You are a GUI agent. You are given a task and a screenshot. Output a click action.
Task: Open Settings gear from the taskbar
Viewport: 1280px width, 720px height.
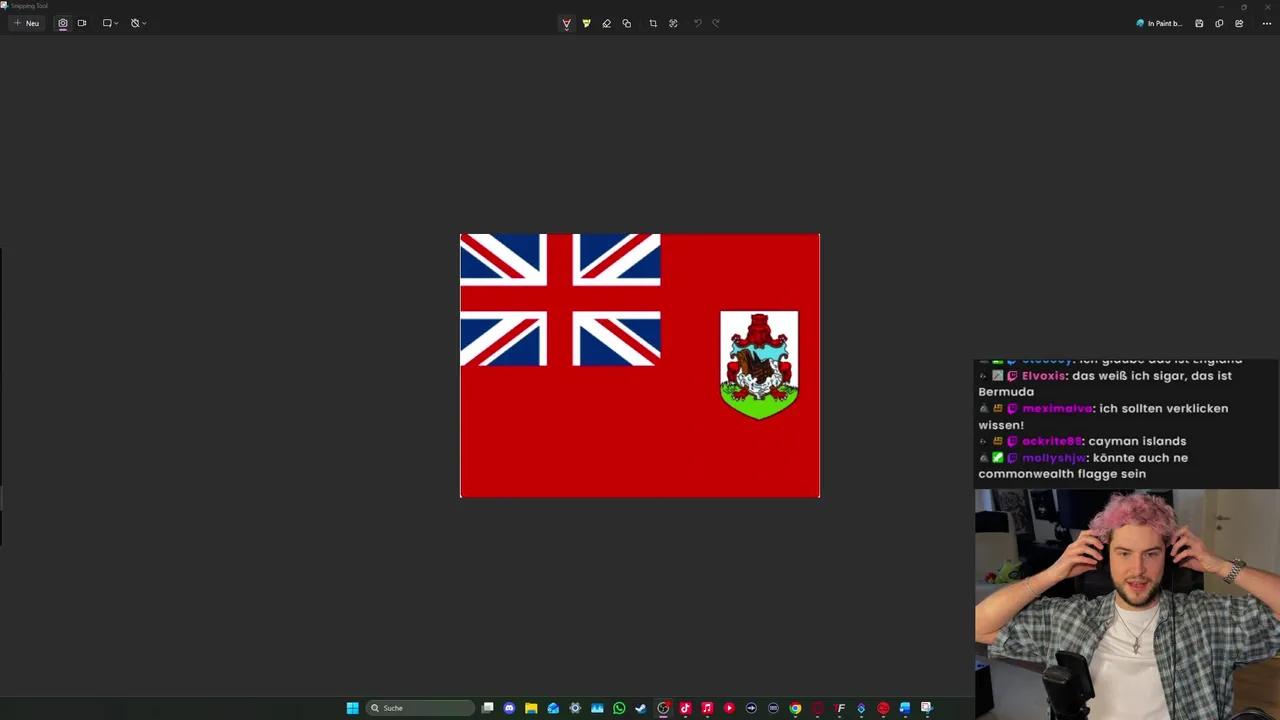pyautogui.click(x=575, y=708)
